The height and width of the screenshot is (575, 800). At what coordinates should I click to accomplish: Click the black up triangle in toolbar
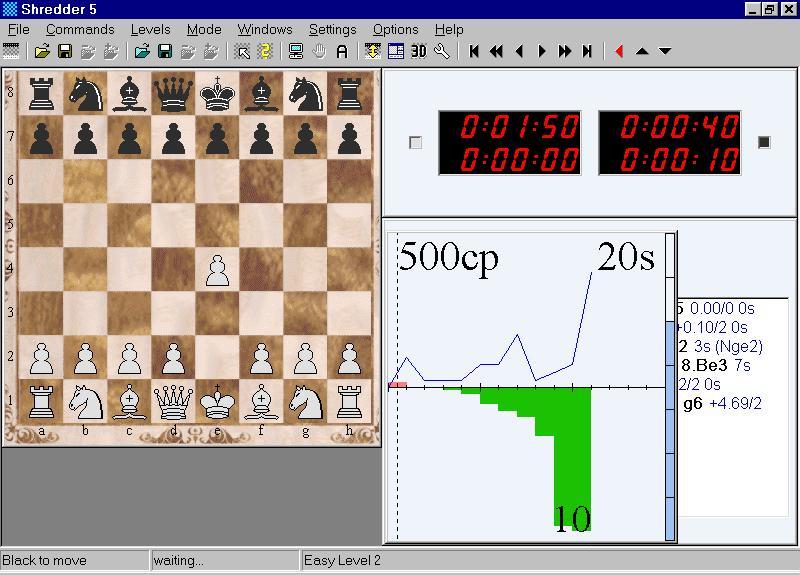coord(642,51)
